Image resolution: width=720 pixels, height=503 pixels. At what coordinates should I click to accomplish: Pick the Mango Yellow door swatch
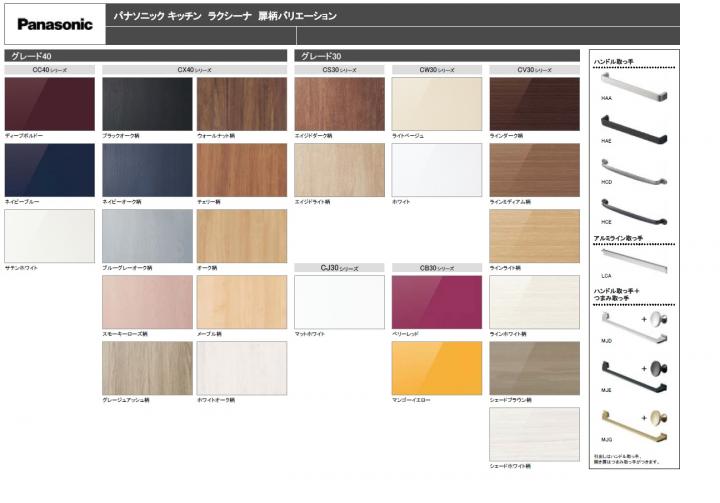coord(437,368)
